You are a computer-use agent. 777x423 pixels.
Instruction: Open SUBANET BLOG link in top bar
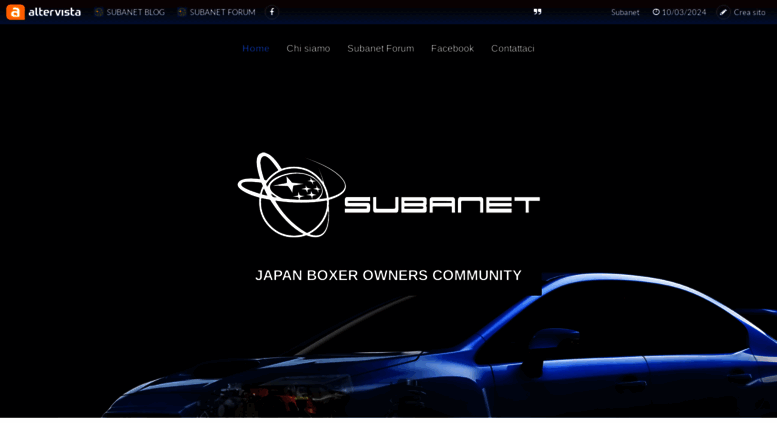coord(135,12)
